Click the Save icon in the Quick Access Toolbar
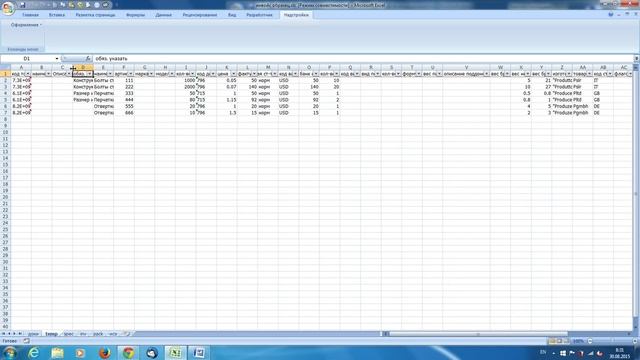The width and height of the screenshot is (640, 360). pos(22,5)
